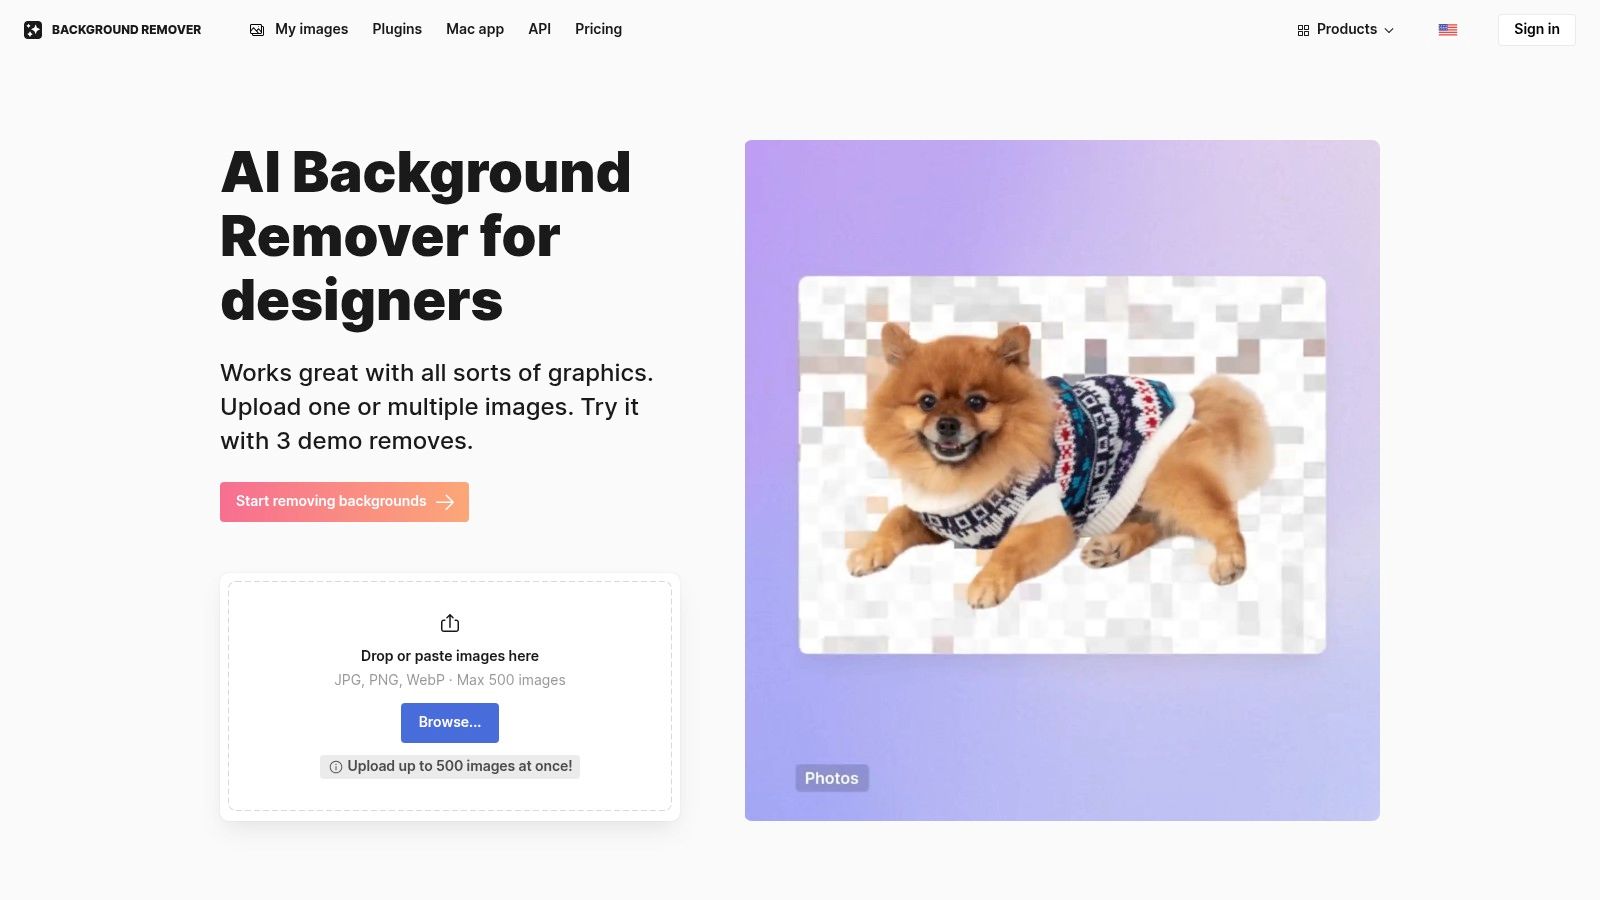The height and width of the screenshot is (900, 1600).
Task: Click the Photos badge on the preview
Action: 832,778
